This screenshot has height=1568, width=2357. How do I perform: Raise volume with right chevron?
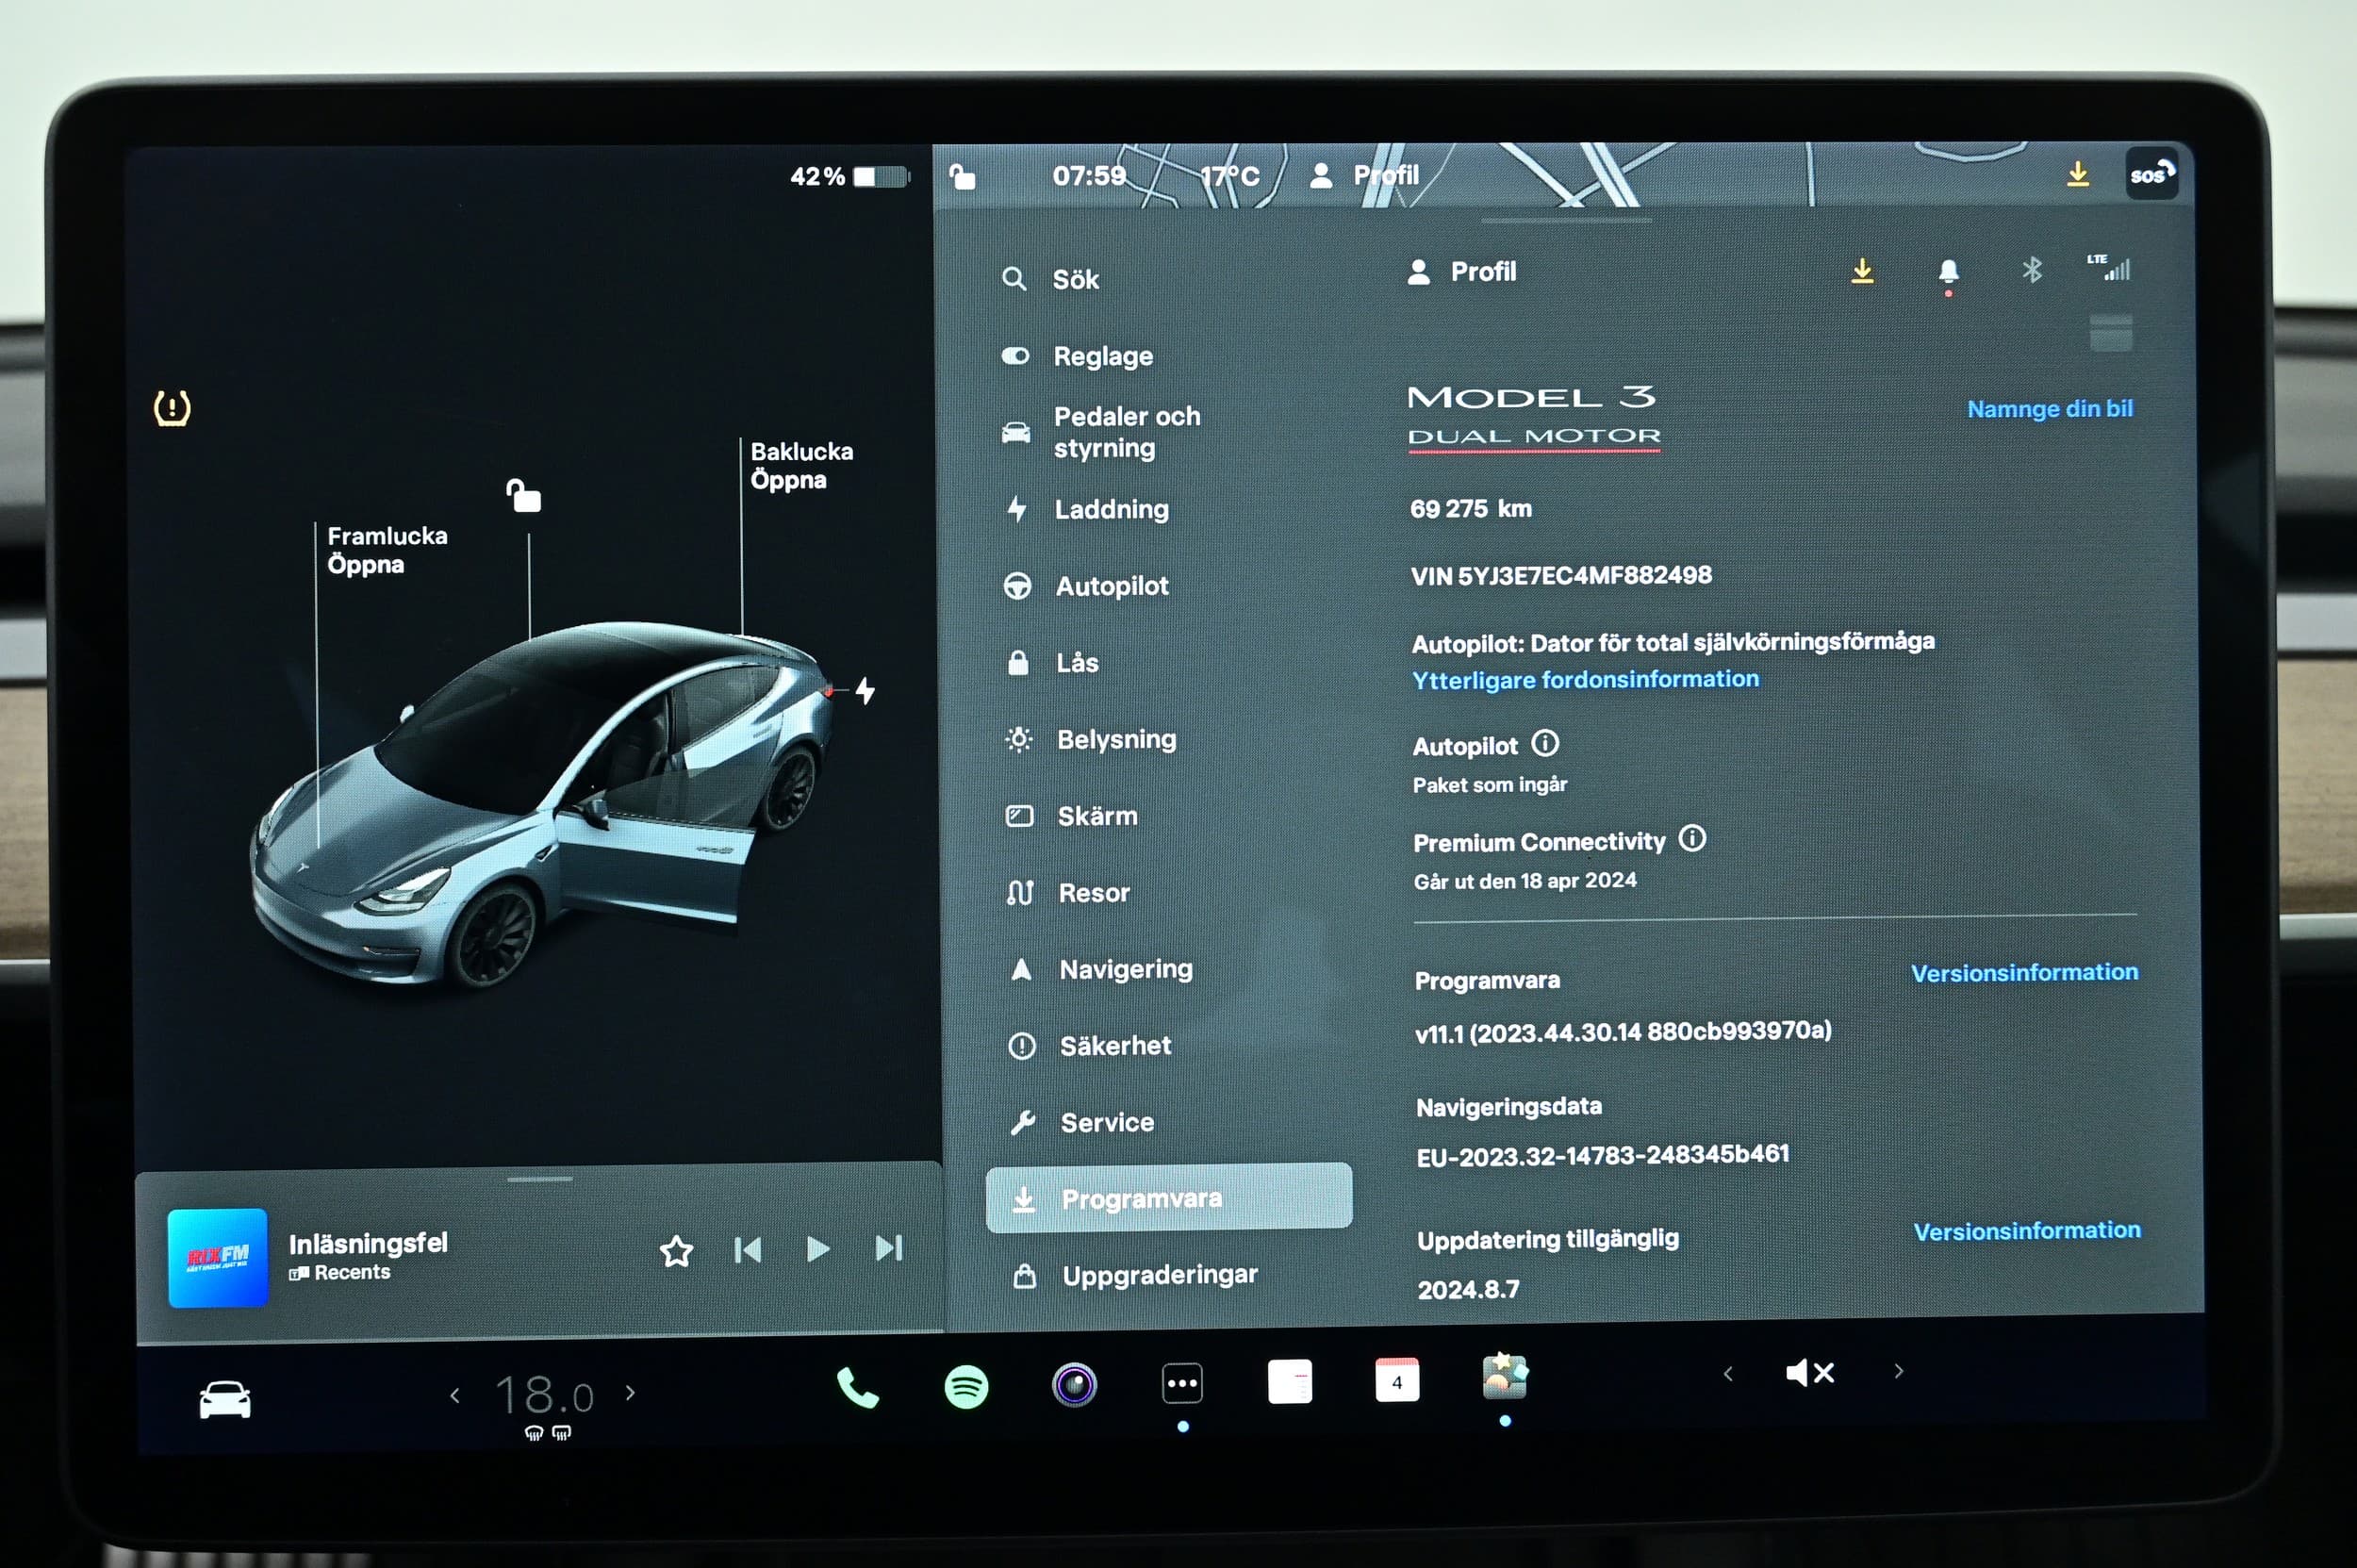coord(1898,1371)
